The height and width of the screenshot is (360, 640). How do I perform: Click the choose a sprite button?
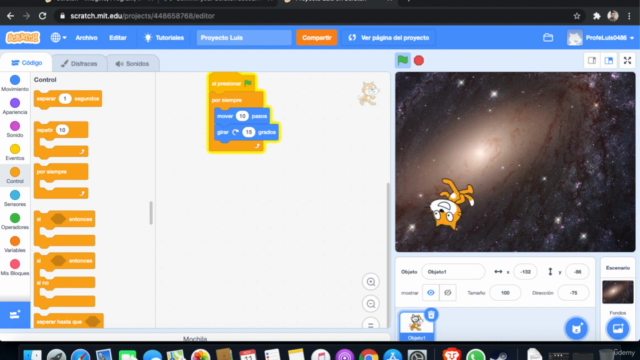coord(576,329)
